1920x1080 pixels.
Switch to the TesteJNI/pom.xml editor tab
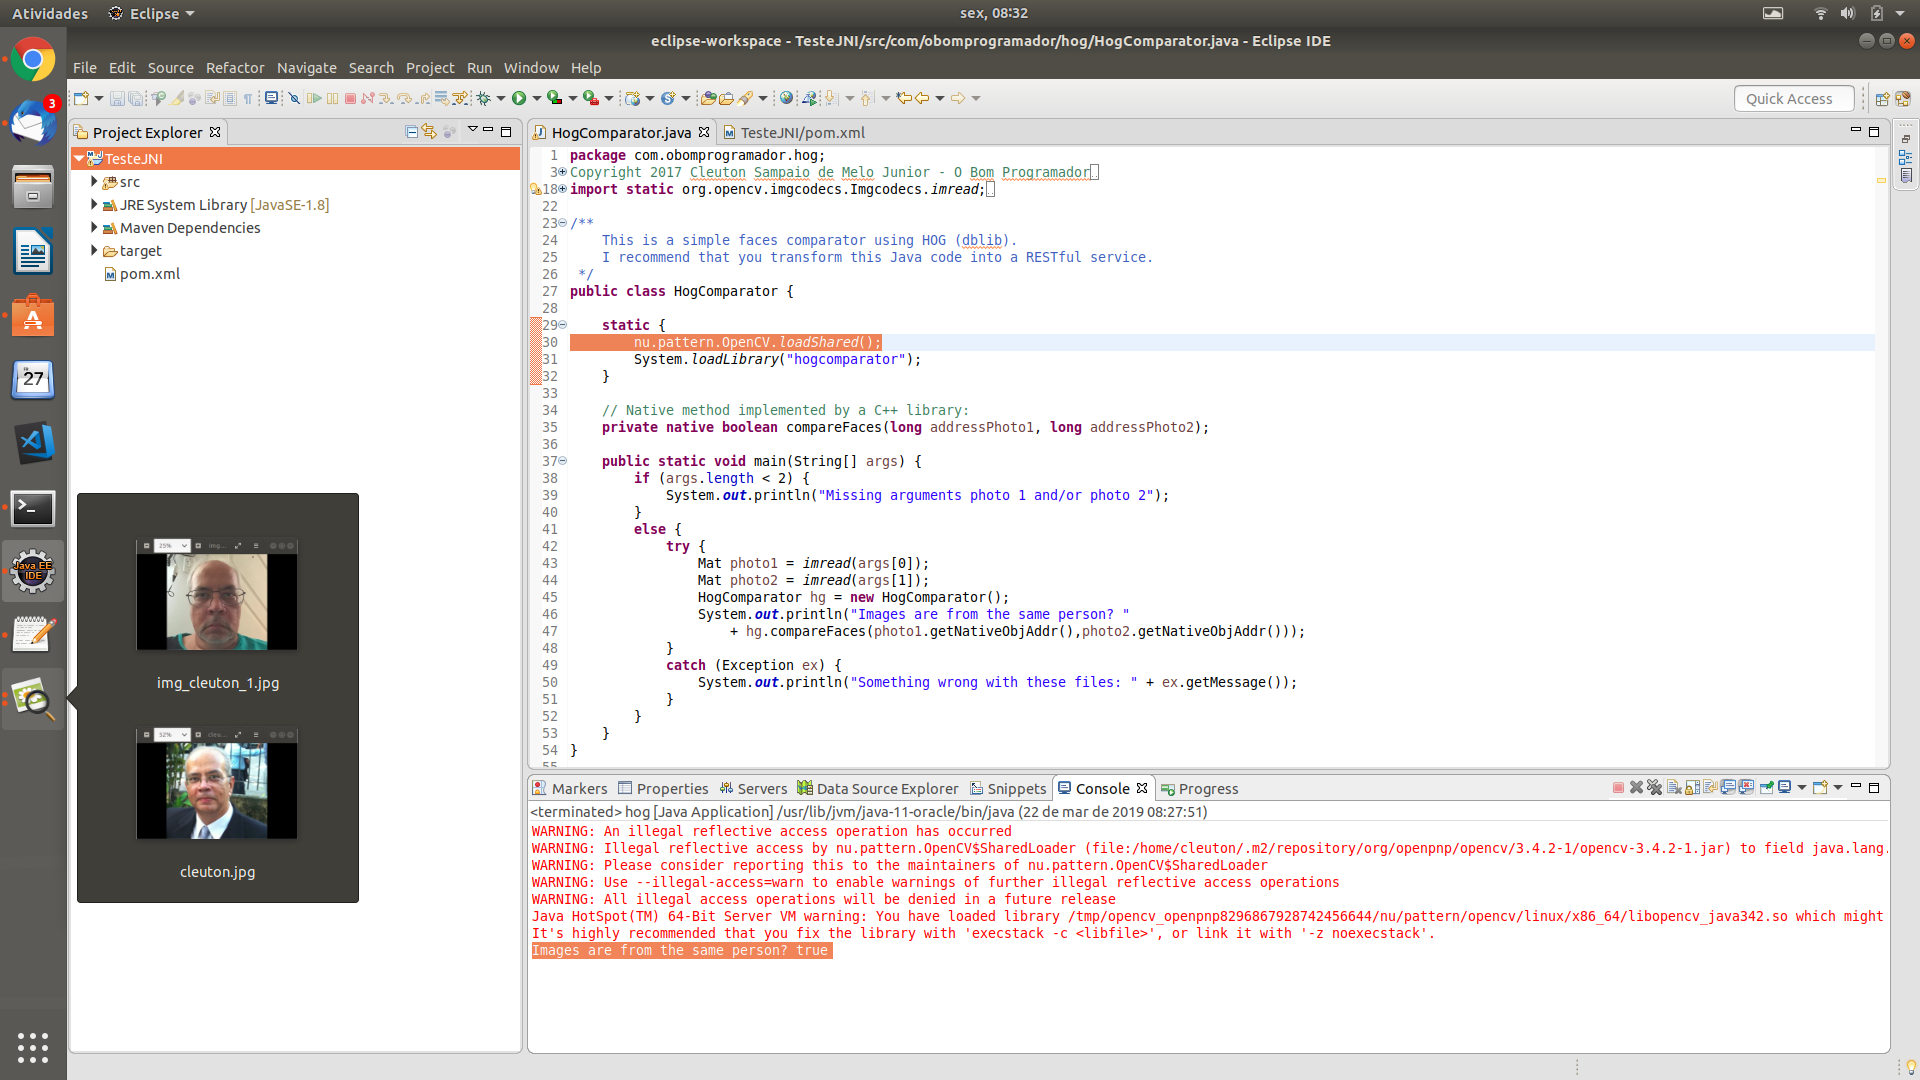click(x=801, y=132)
